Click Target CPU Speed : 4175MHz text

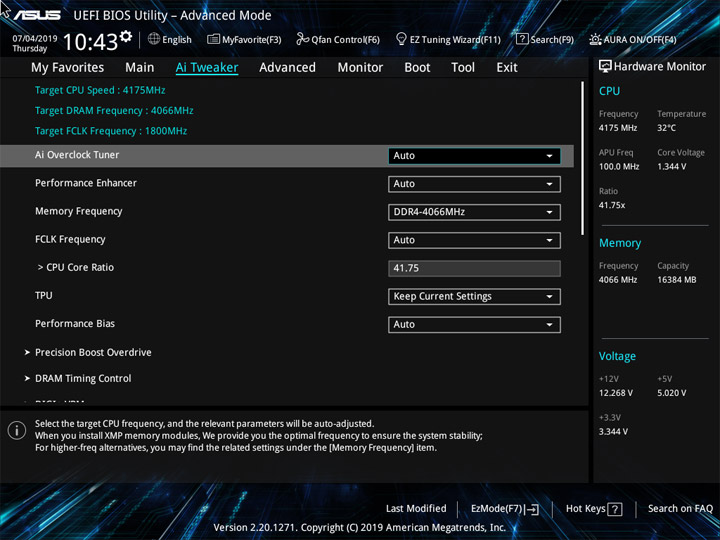click(x=100, y=90)
